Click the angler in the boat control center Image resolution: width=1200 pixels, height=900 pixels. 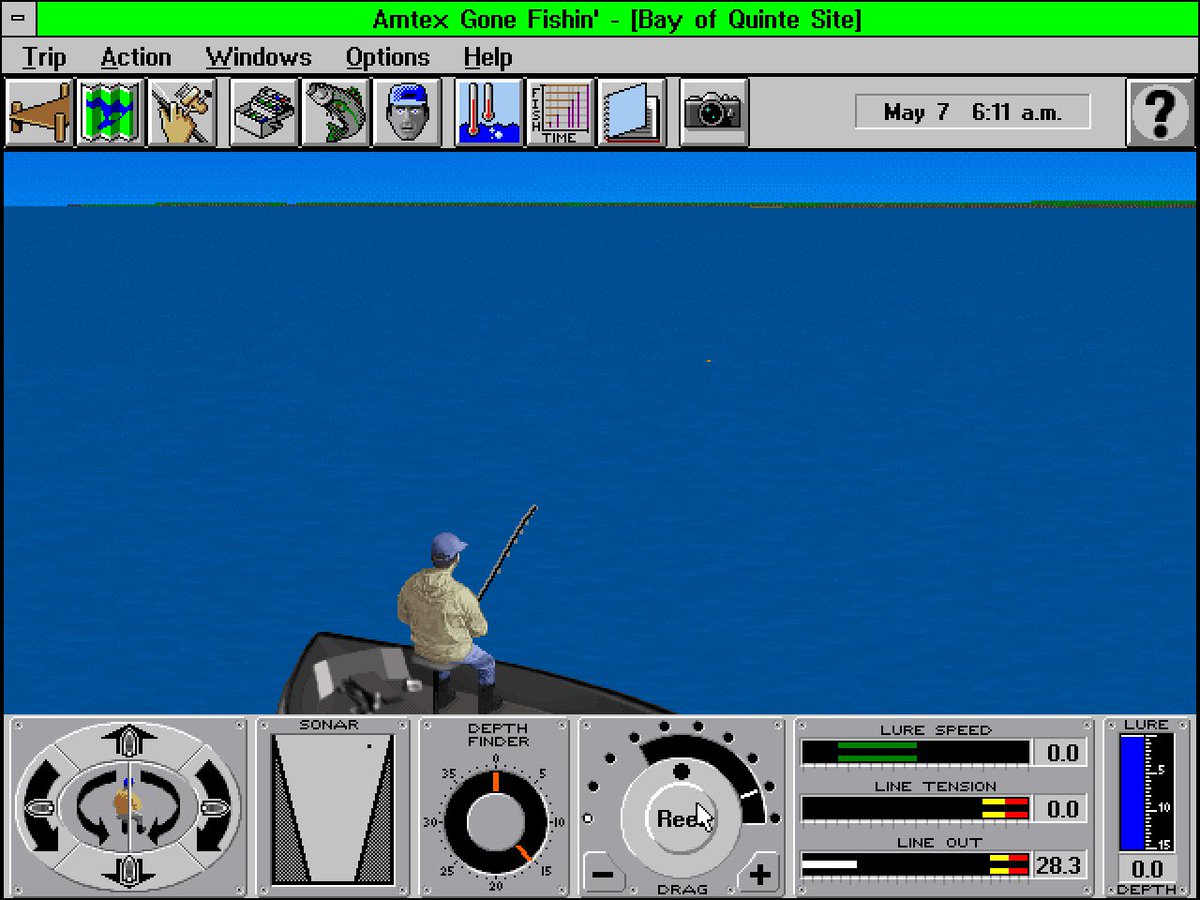coord(127,804)
